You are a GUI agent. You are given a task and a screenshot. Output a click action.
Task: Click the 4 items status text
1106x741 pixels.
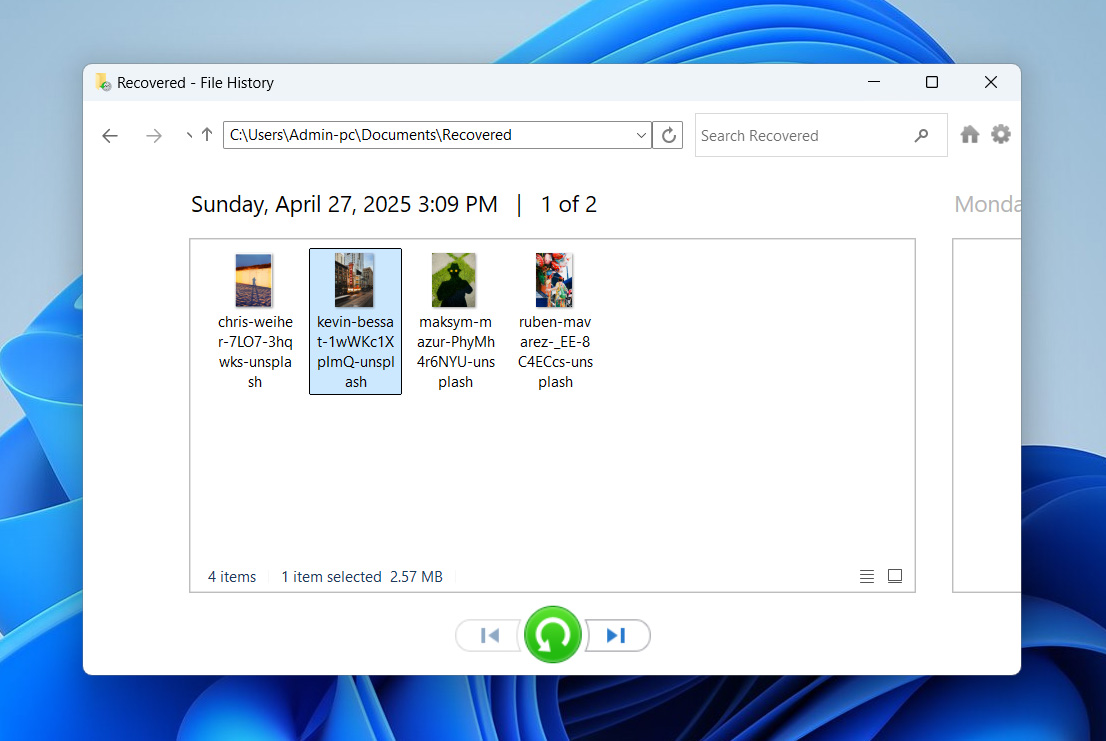click(x=231, y=577)
